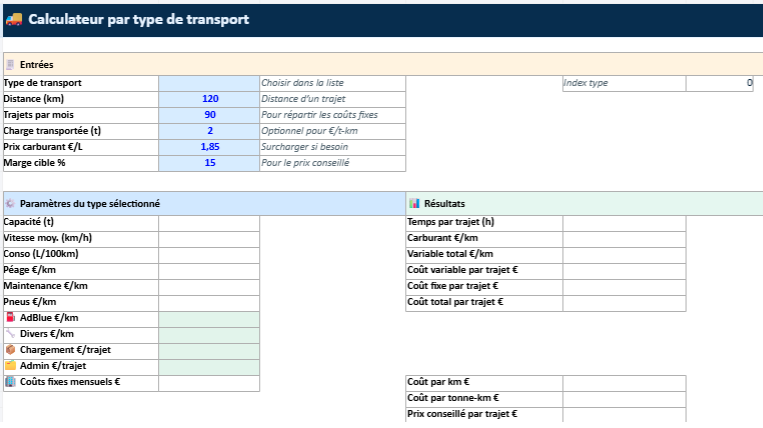Click the truck icon in the title
The height and width of the screenshot is (428, 763).
point(14,20)
